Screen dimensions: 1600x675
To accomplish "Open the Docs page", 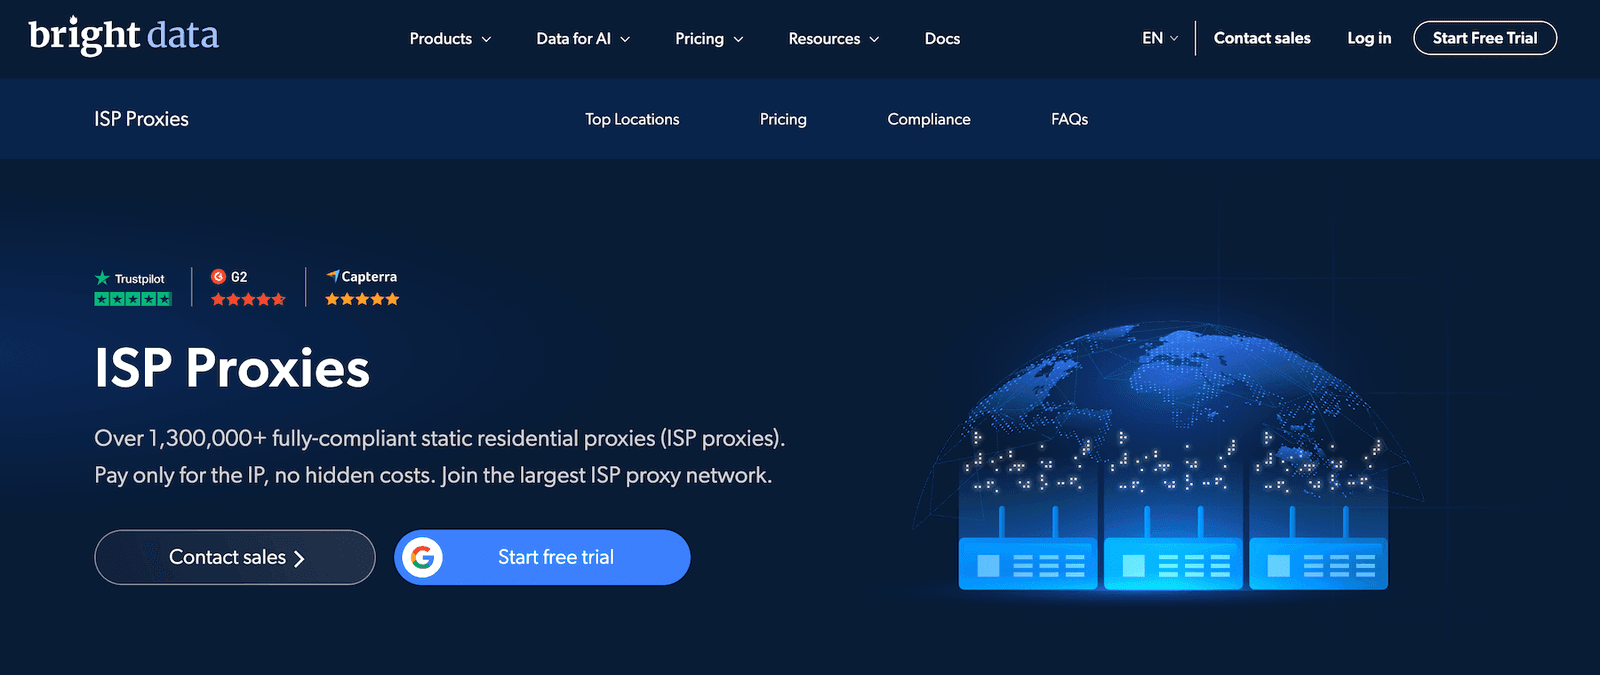I will click(942, 39).
